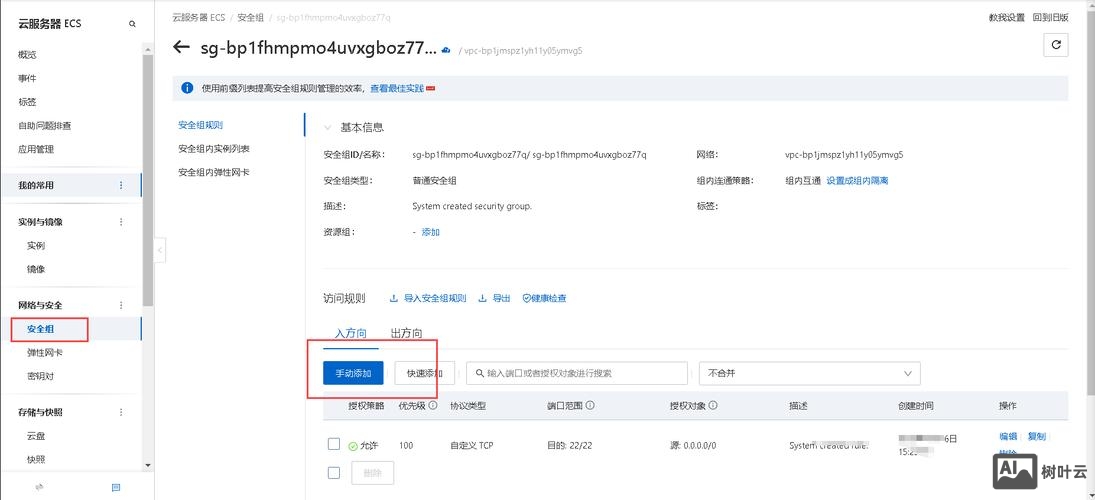
Task: Collapse the 基本信息 section chevron
Action: (x=328, y=128)
